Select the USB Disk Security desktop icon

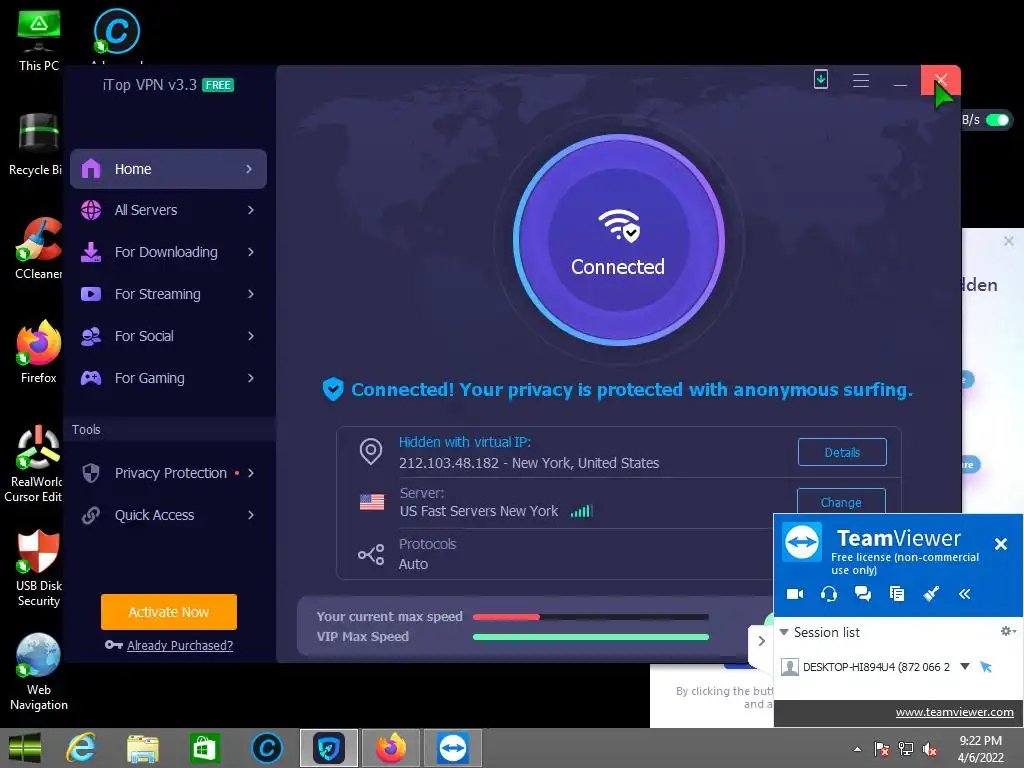point(39,568)
